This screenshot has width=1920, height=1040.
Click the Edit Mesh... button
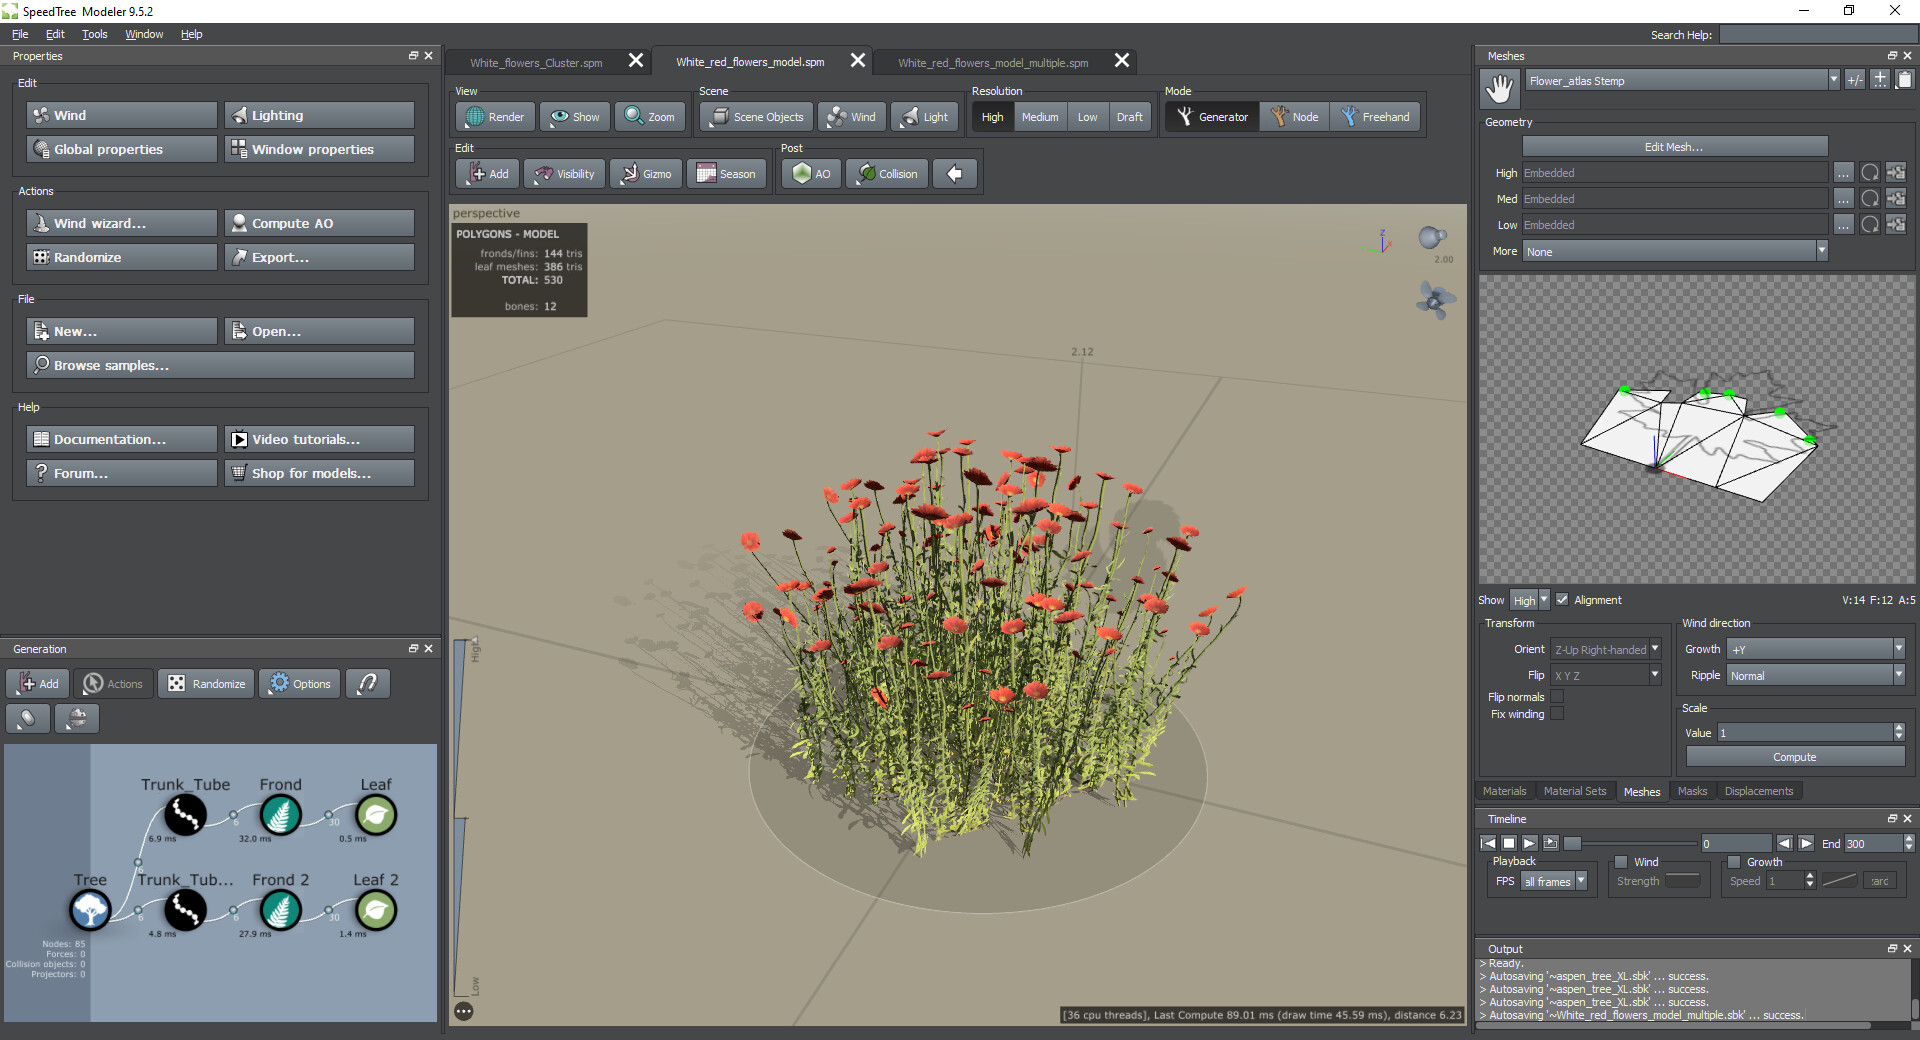pos(1673,147)
